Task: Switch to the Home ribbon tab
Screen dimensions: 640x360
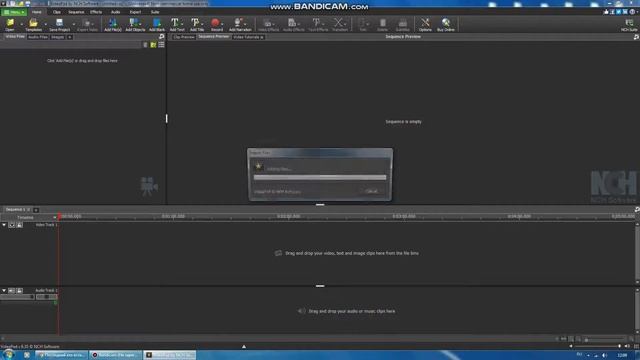Action: [37, 12]
